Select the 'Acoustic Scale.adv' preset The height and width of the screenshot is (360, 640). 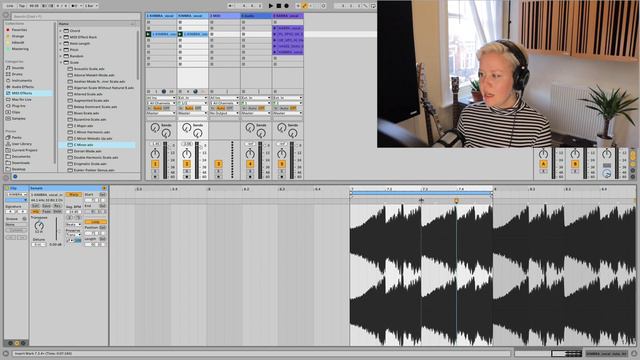click(89, 69)
